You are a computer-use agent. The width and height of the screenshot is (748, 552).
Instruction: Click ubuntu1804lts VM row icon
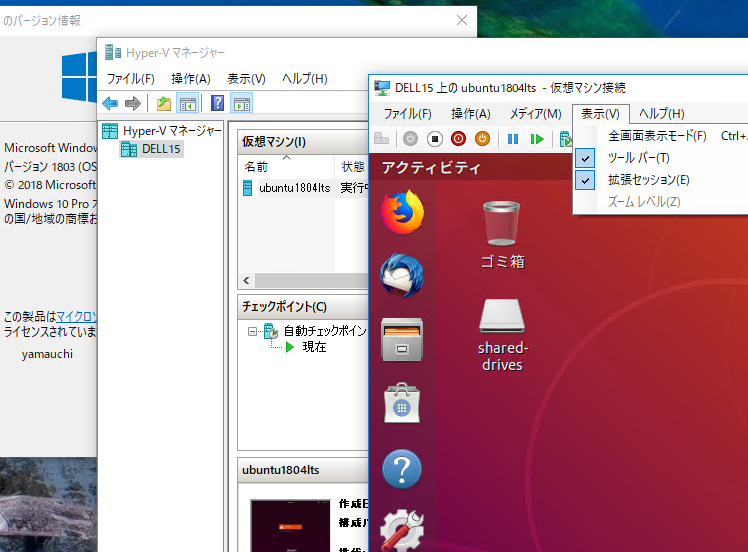(x=248, y=188)
